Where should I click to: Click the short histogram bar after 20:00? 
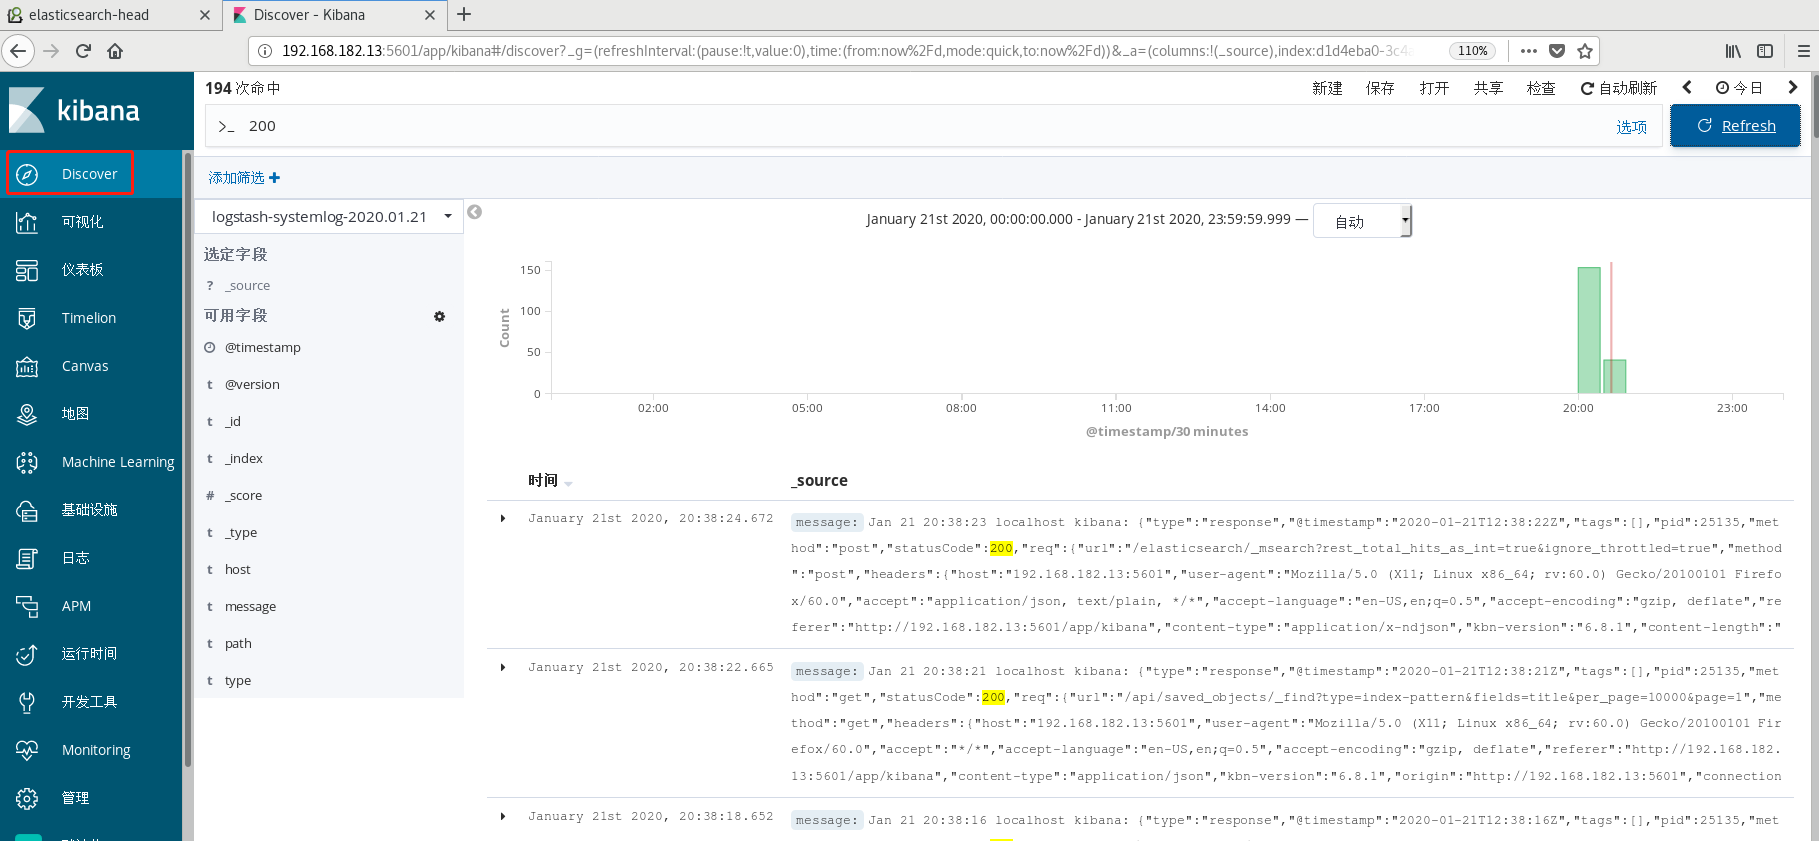pyautogui.click(x=1615, y=376)
